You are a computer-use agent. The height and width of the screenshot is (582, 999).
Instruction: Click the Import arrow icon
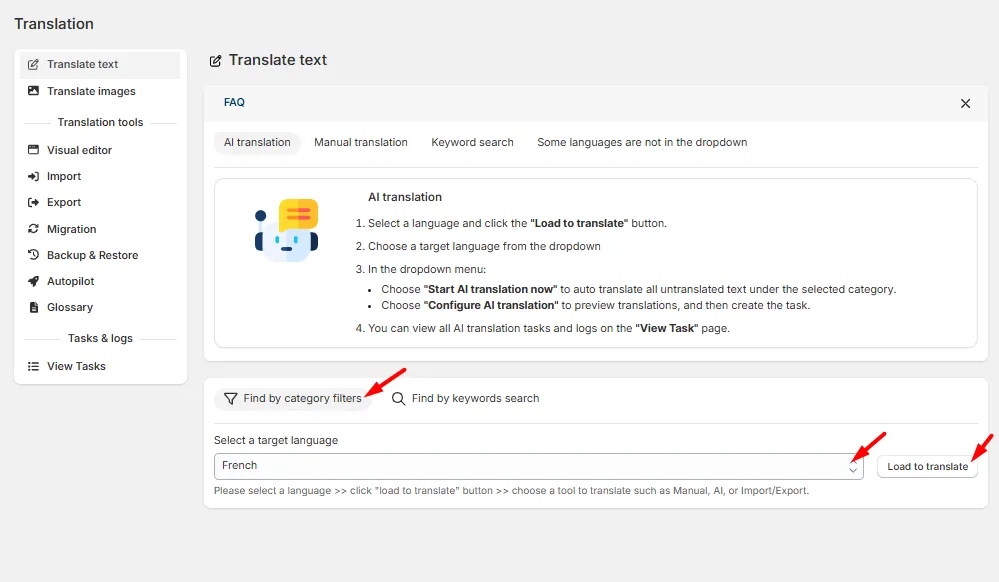(33, 176)
